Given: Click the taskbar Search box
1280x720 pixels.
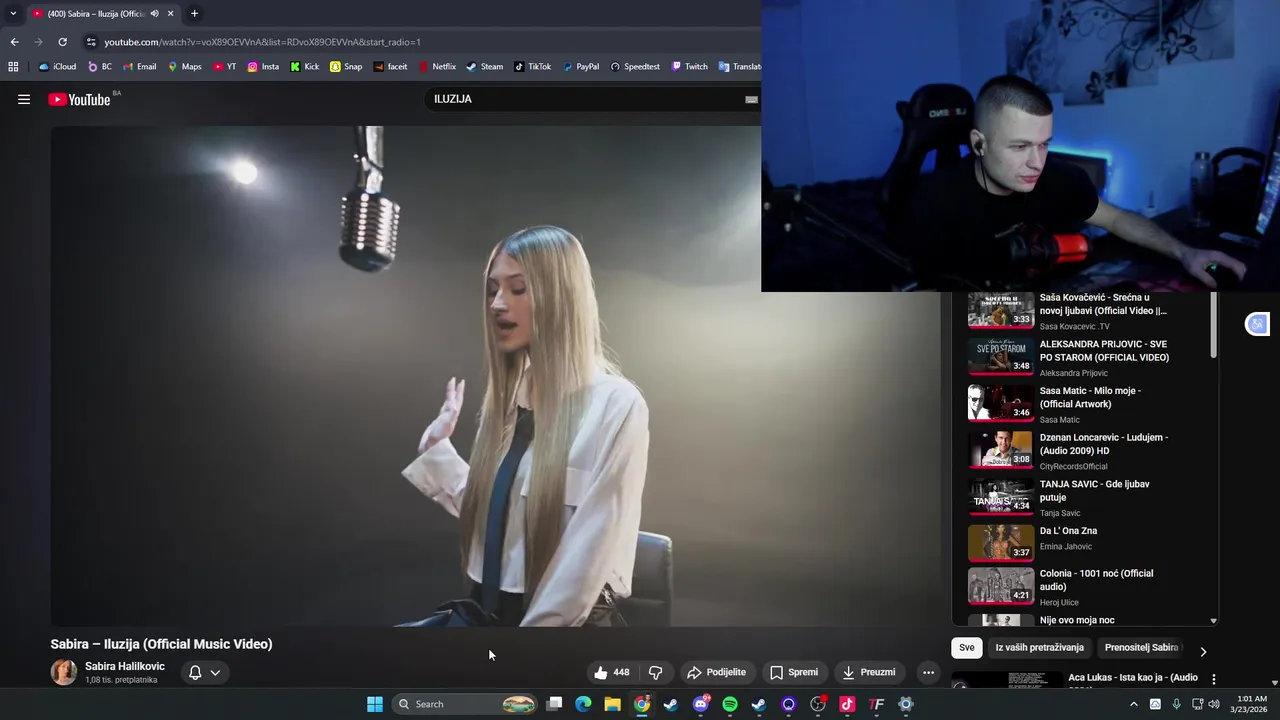Looking at the screenshot, I should 467,704.
